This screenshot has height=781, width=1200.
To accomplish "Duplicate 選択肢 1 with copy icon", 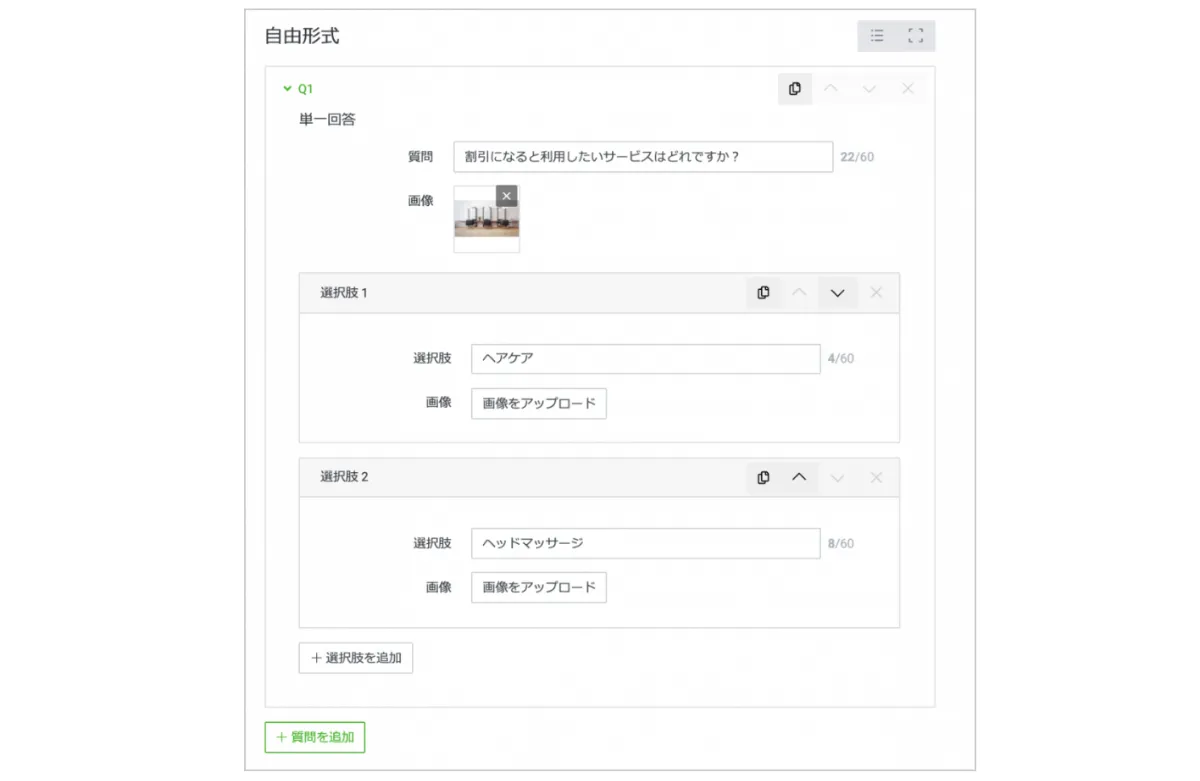I will (x=764, y=293).
